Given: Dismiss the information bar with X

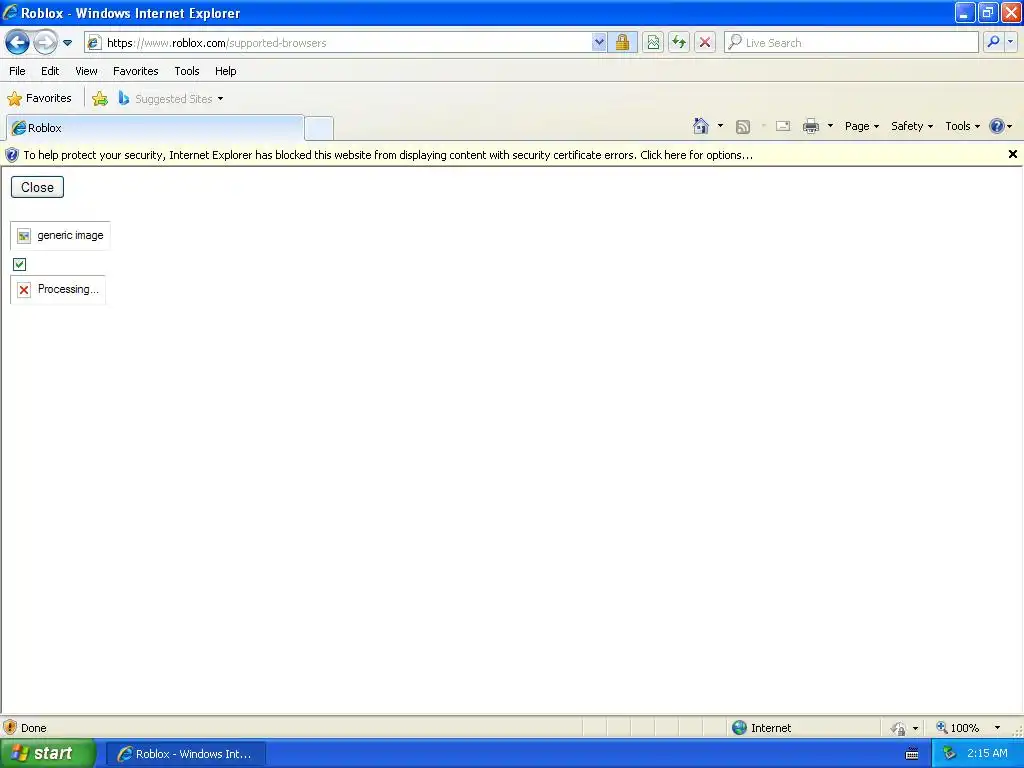Looking at the screenshot, I should tap(1012, 155).
